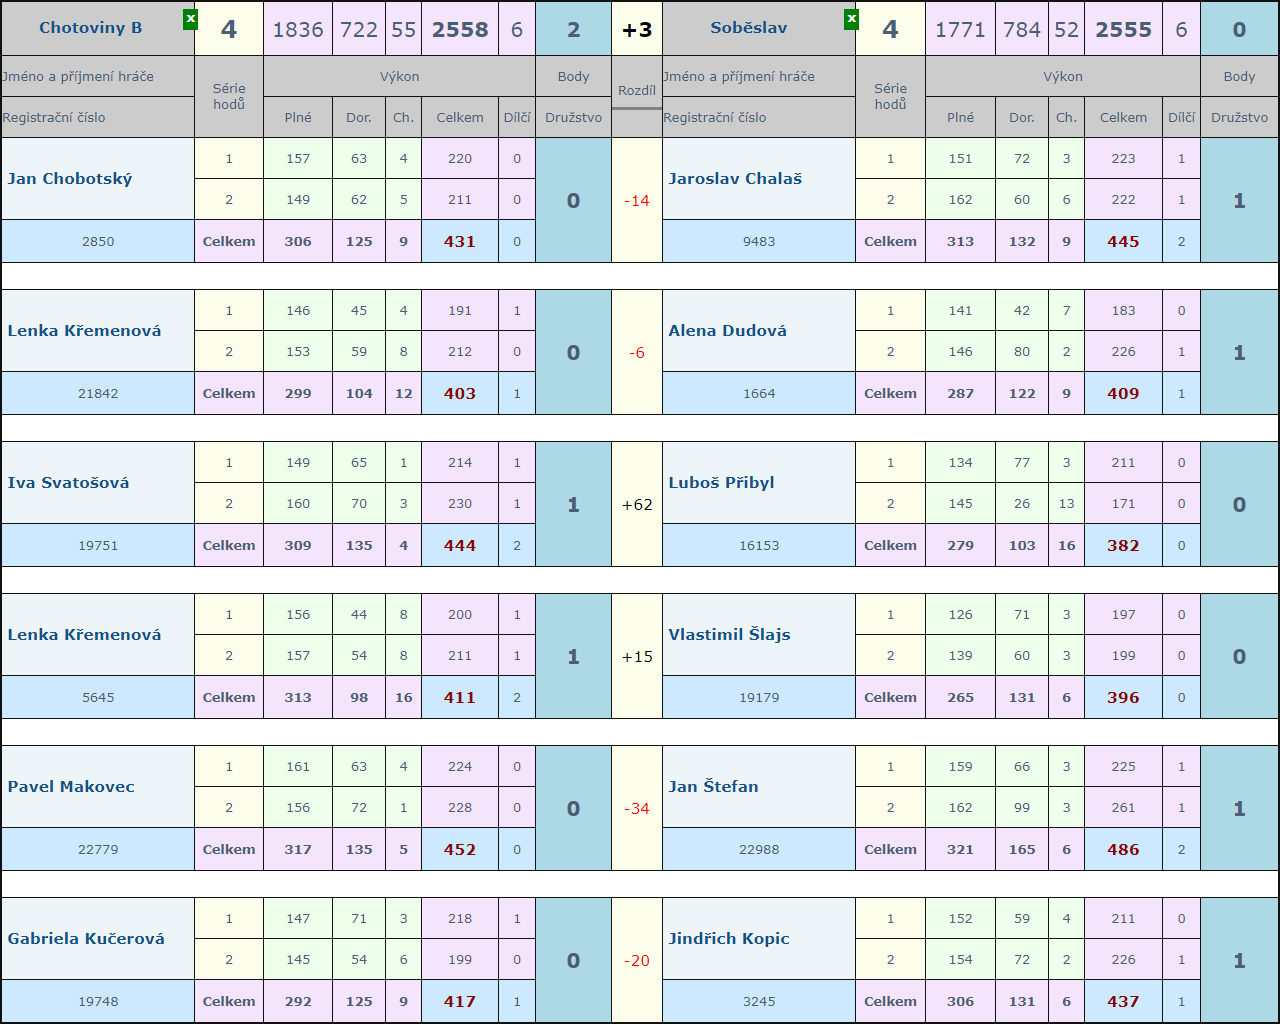The height and width of the screenshot is (1024, 1280).
Task: Click the difference value -20
Action: [637, 960]
